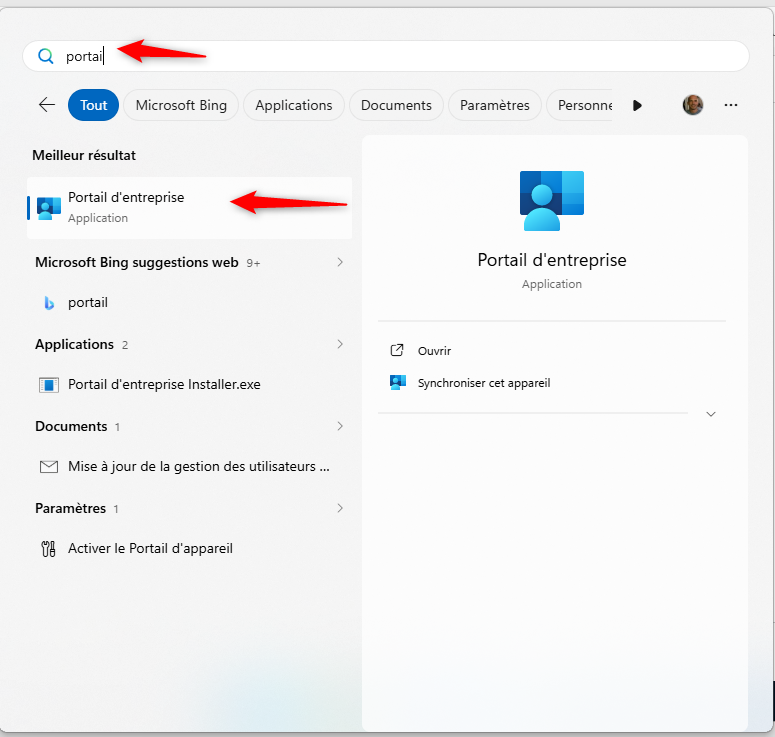Click the search input field containing portail
Viewport: 775px width, 737px height.
pos(400,56)
